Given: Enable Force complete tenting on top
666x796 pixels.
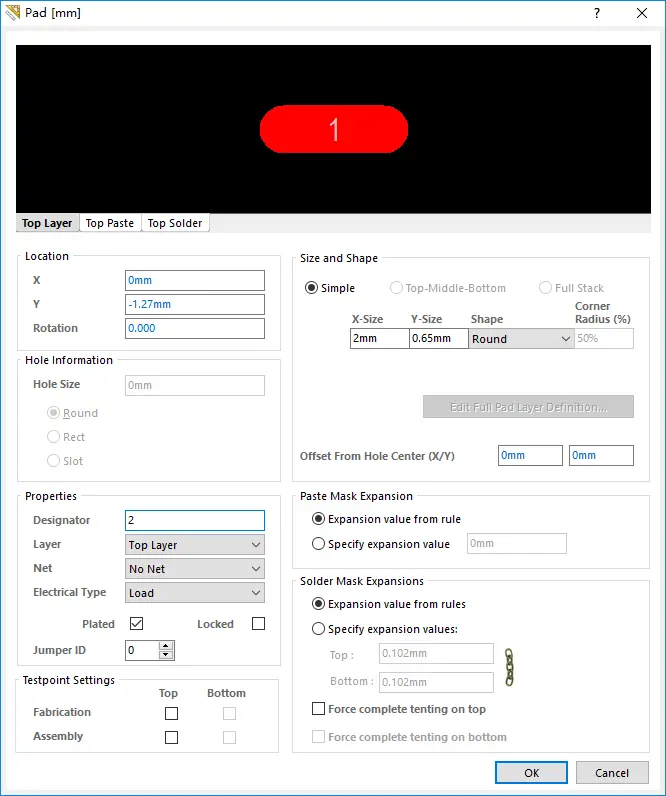Looking at the screenshot, I should tap(319, 709).
